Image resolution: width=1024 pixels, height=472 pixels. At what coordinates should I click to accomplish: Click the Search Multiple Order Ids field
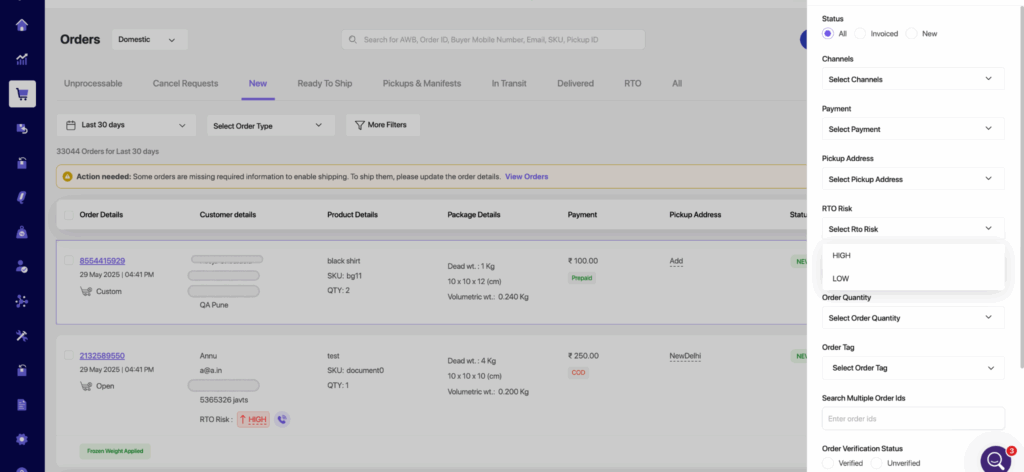[912, 419]
